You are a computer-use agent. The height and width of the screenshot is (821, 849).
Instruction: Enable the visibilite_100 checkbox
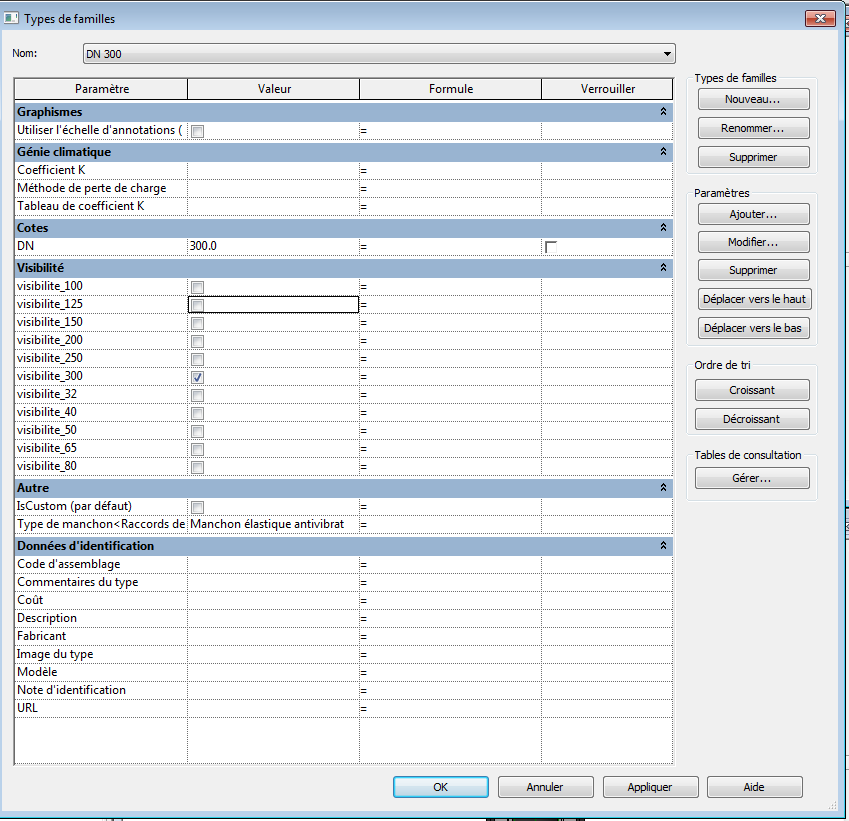click(198, 287)
